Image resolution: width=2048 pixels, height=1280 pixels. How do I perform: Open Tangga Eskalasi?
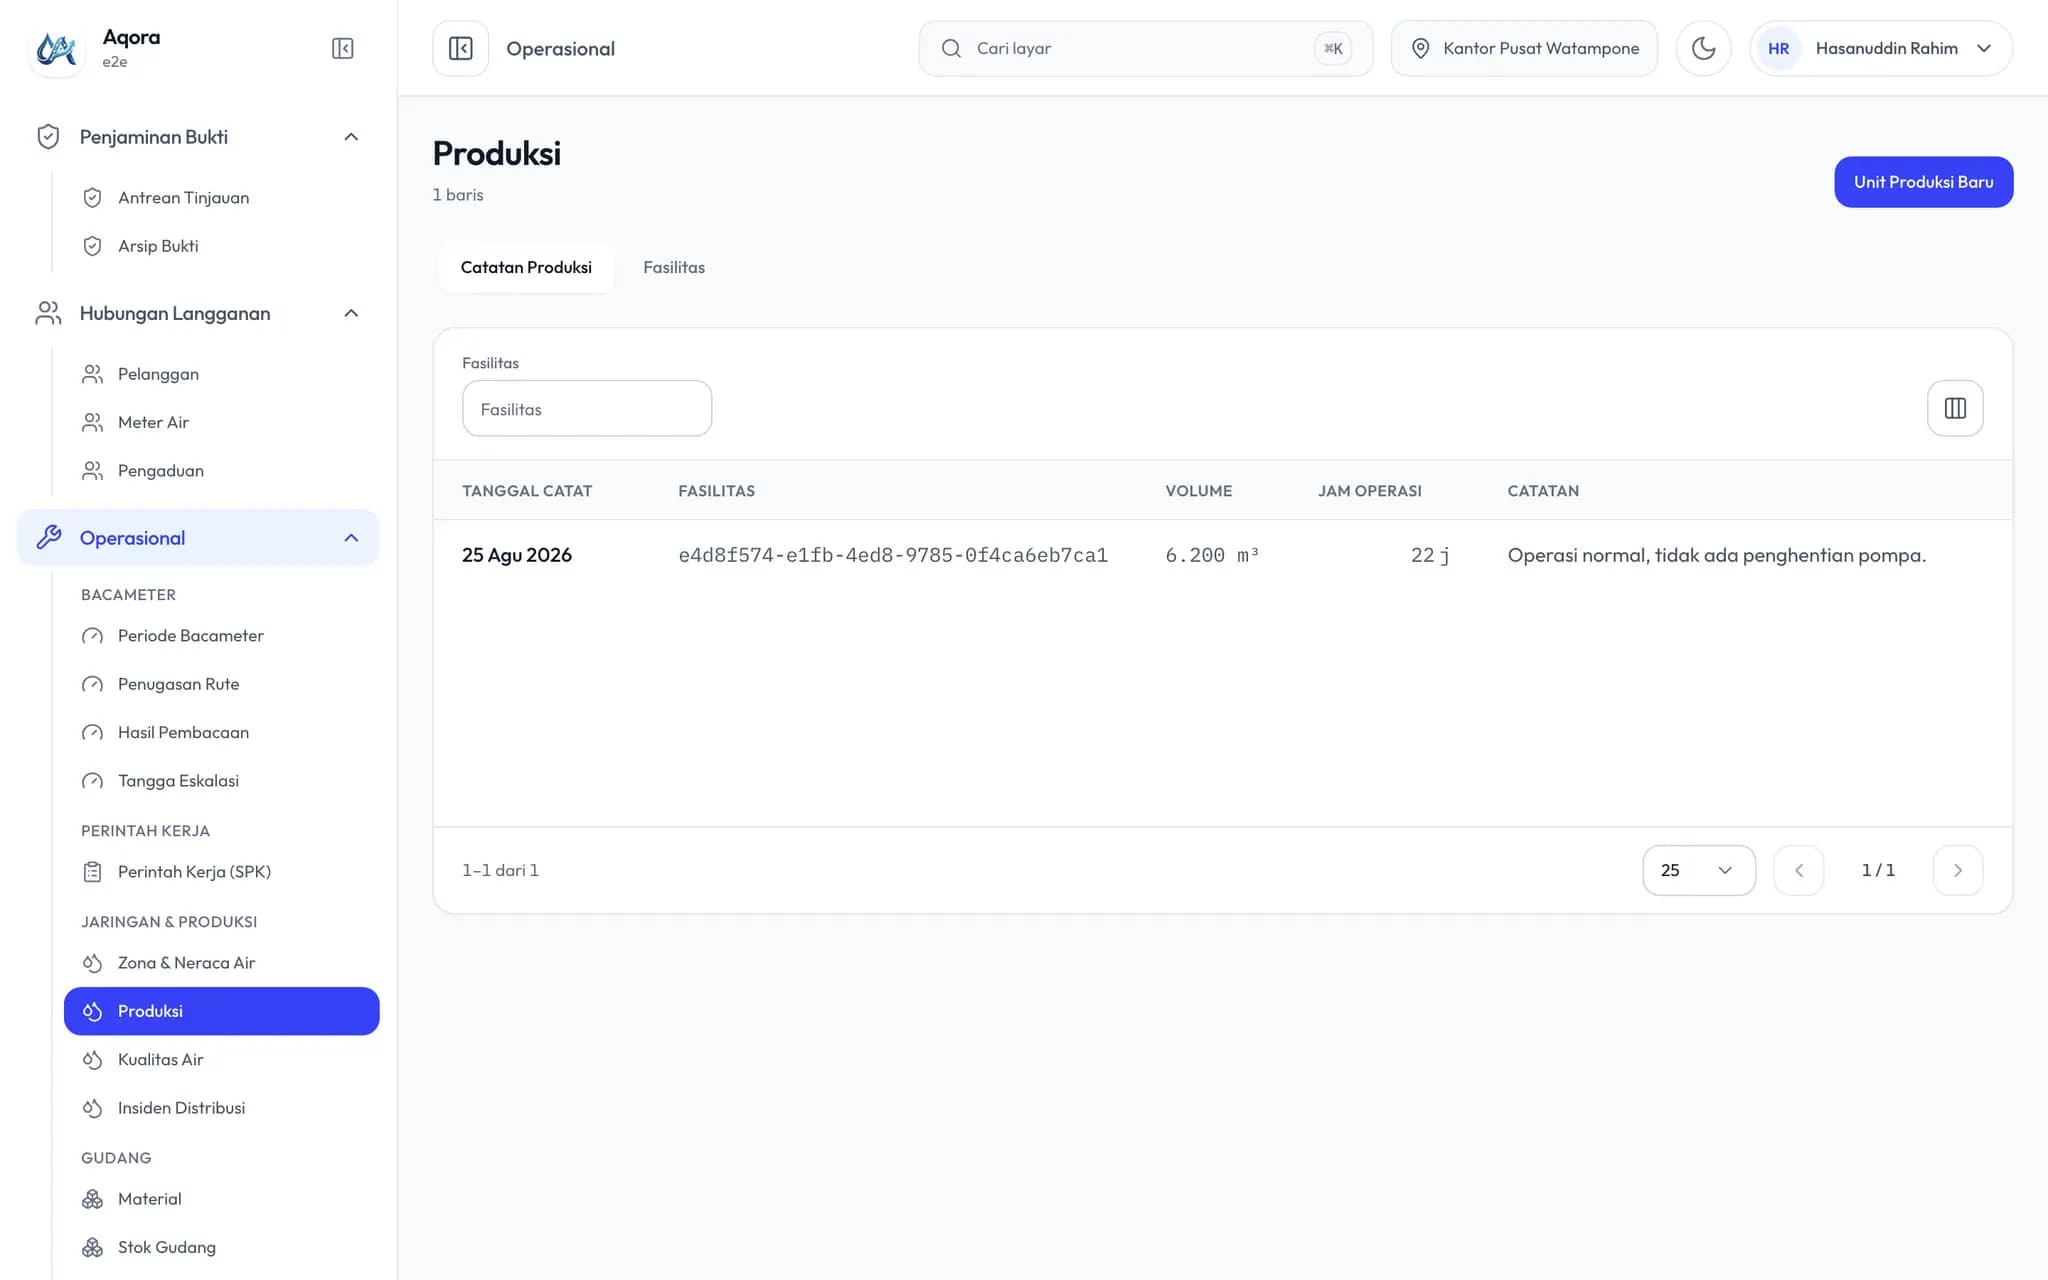coord(222,781)
